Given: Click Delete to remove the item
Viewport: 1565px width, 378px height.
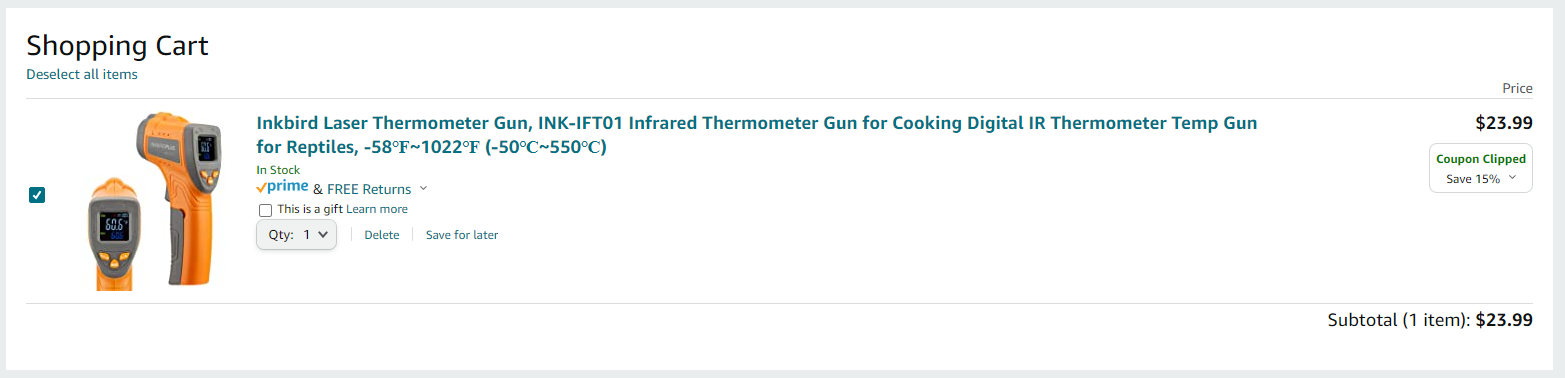Looking at the screenshot, I should pos(381,235).
